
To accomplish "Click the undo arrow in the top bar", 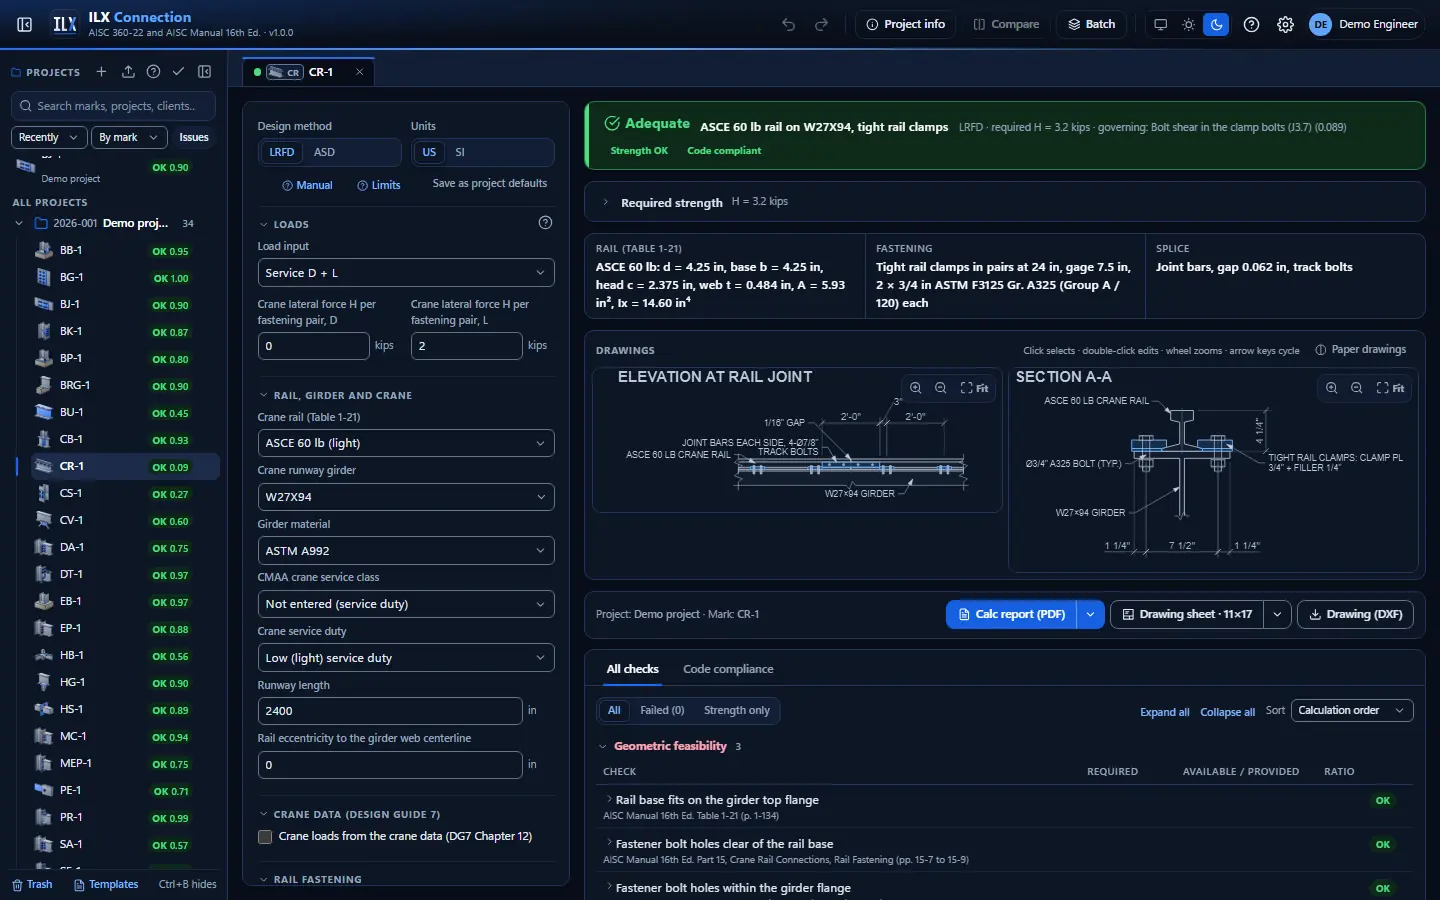I will click(x=789, y=24).
